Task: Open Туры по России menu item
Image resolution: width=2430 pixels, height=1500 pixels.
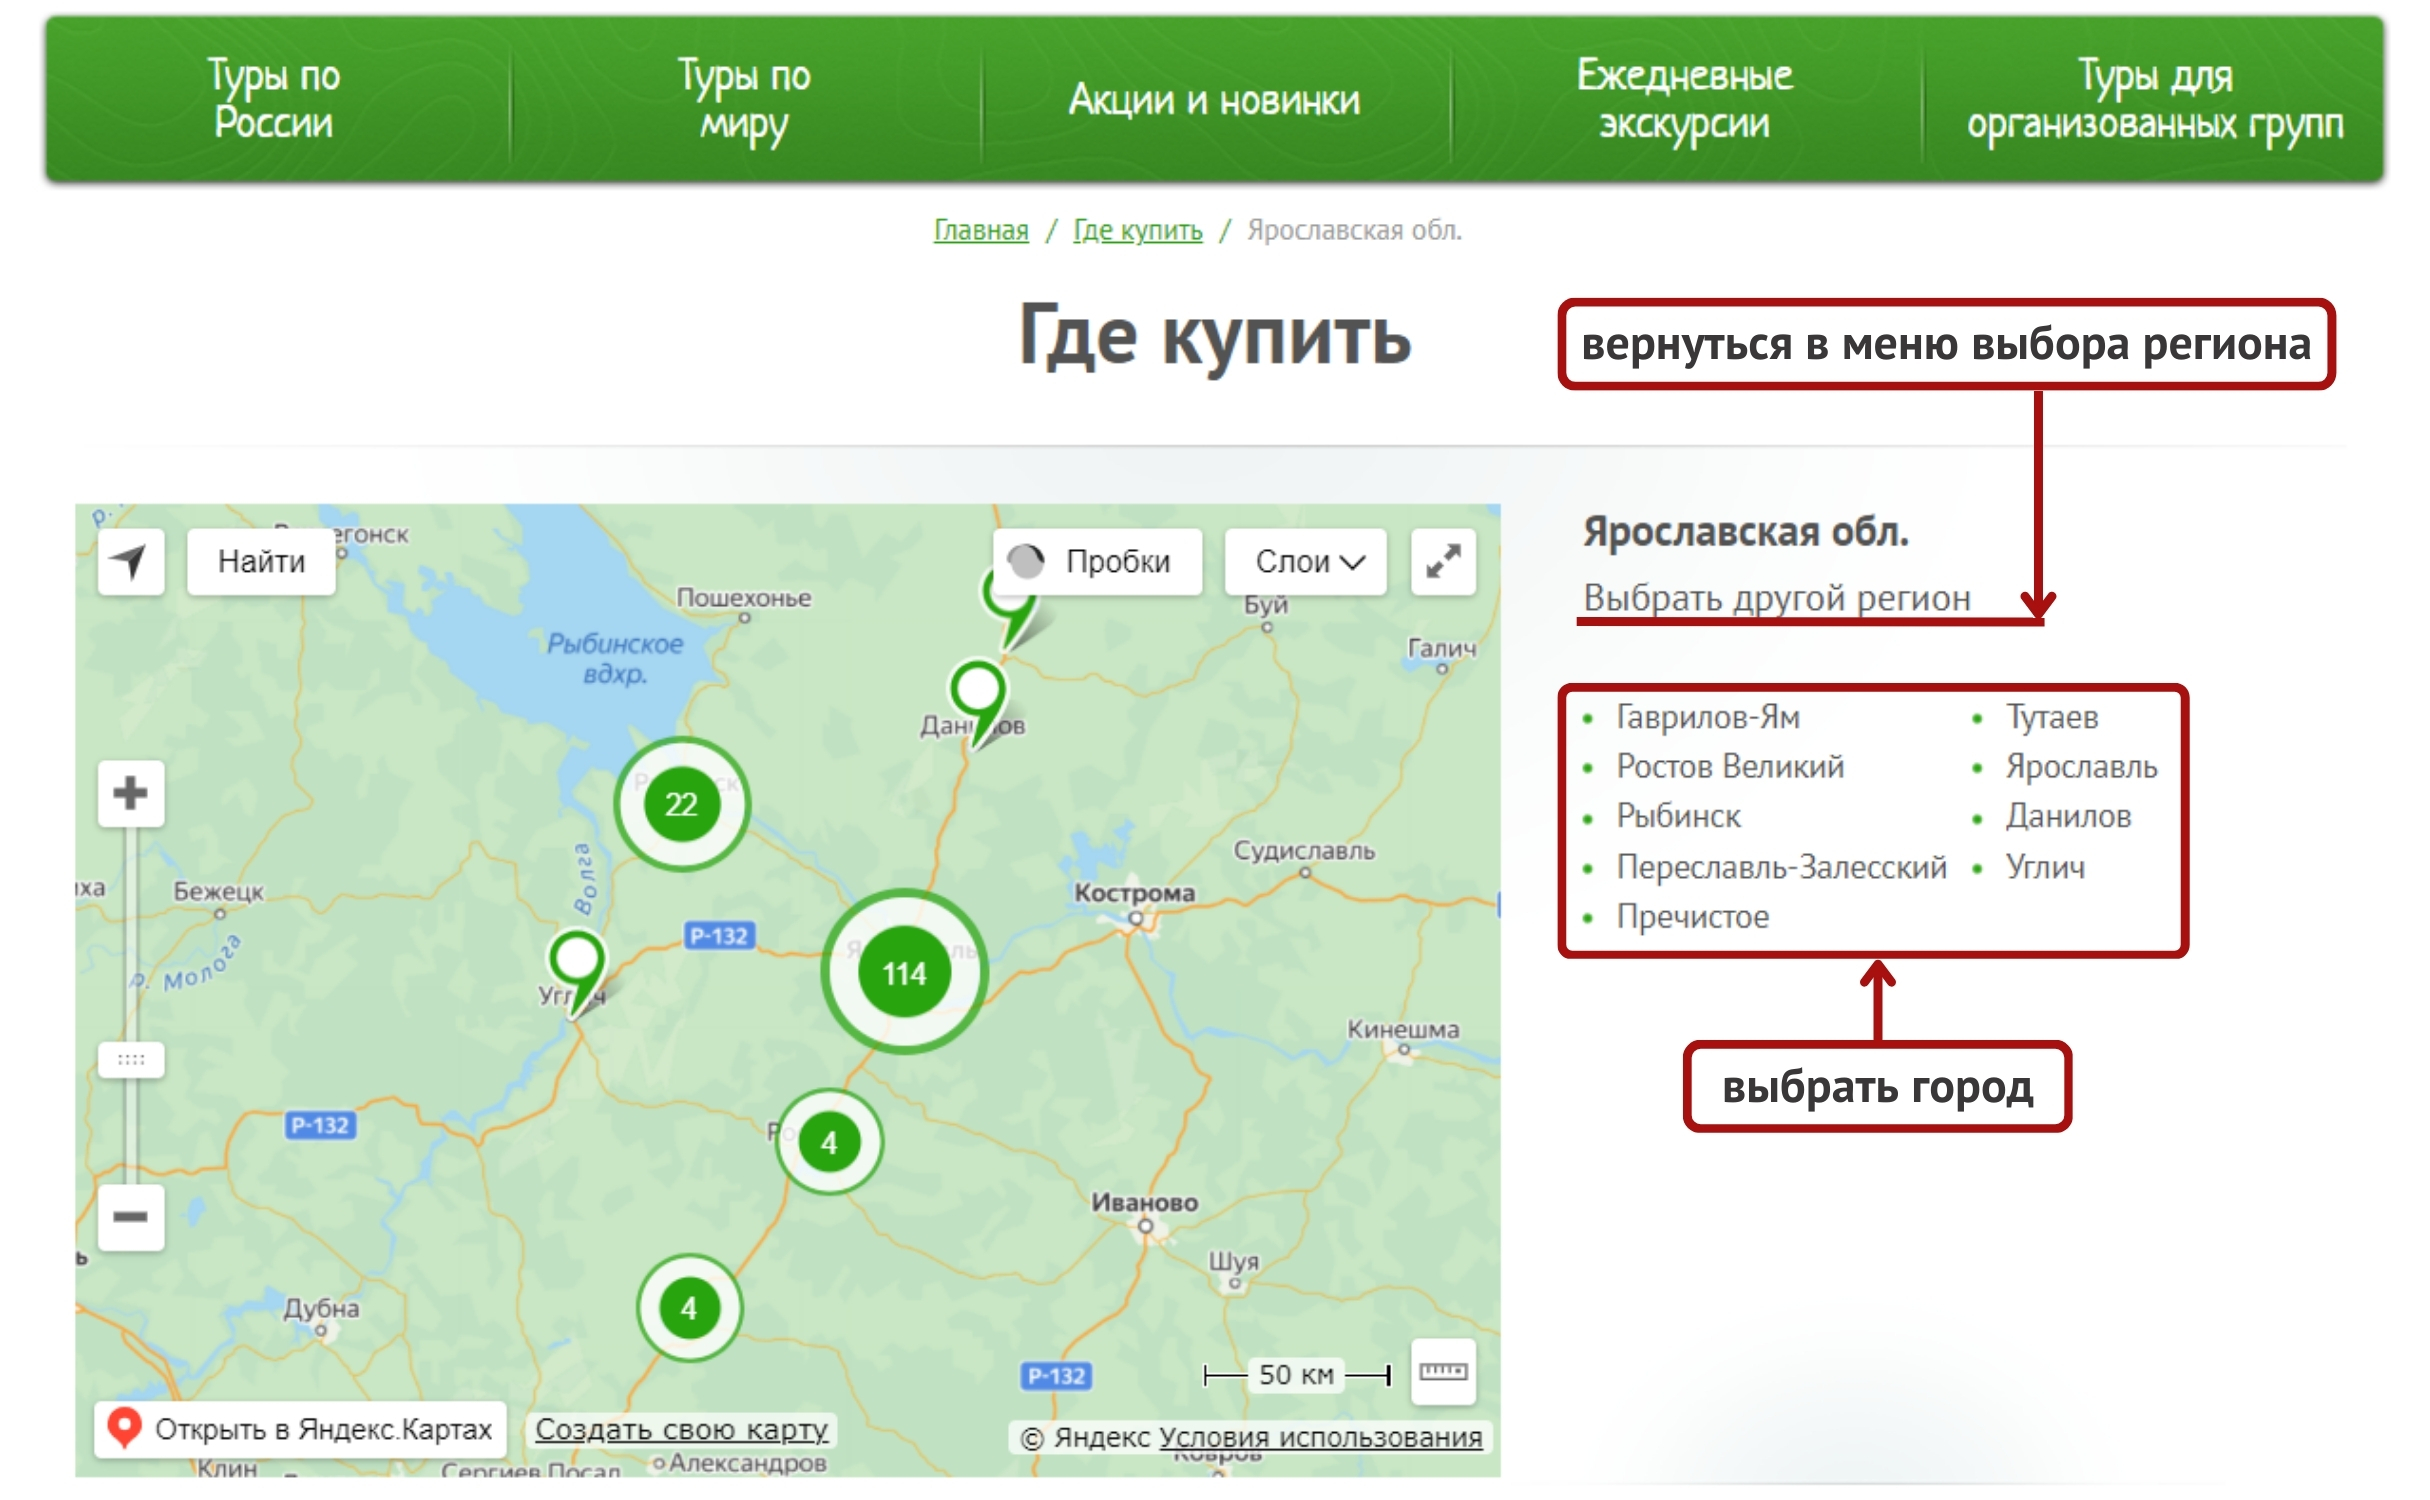Action: (274, 99)
